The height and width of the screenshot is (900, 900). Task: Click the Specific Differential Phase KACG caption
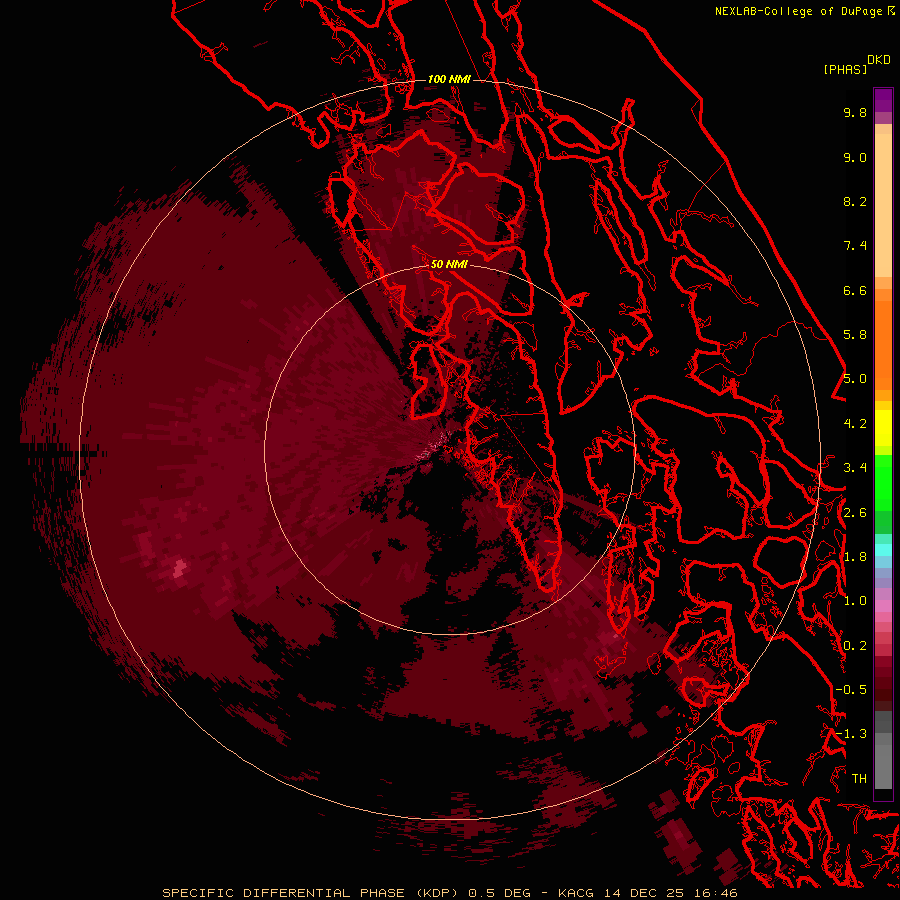(x=449, y=893)
